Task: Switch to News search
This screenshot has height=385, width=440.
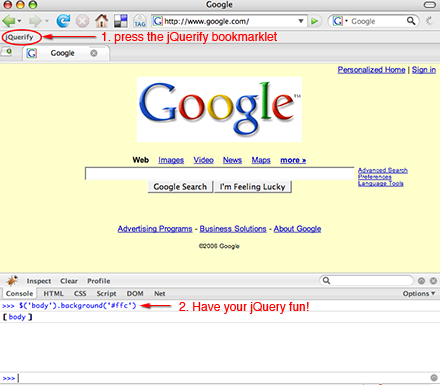Action: (232, 160)
